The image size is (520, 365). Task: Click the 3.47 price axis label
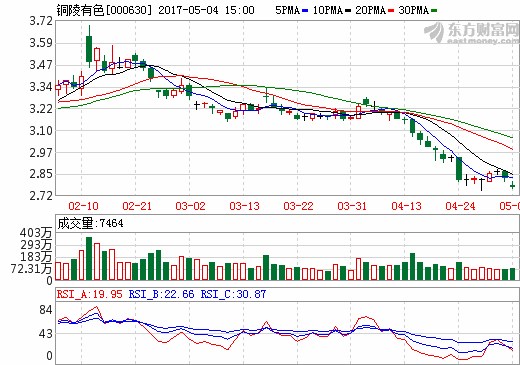click(x=41, y=65)
